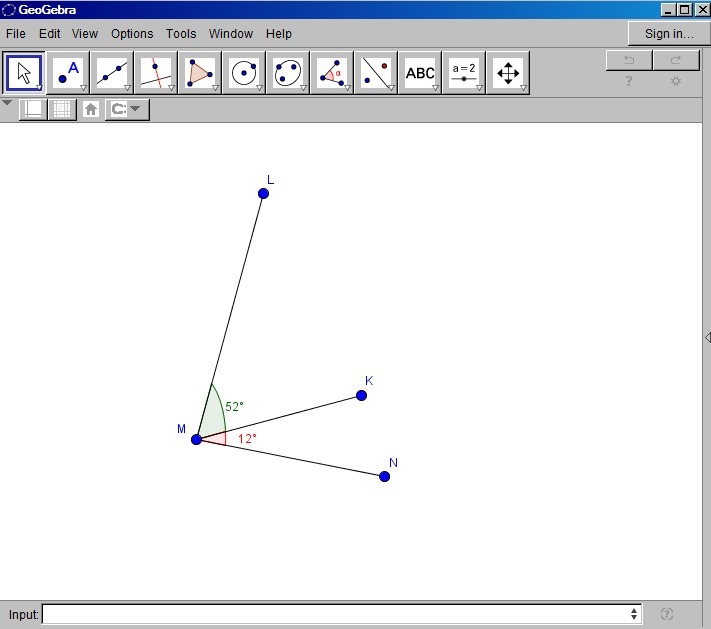Expand the side panel arrow at right edge
Image resolution: width=711 pixels, height=629 pixels.
(707, 337)
